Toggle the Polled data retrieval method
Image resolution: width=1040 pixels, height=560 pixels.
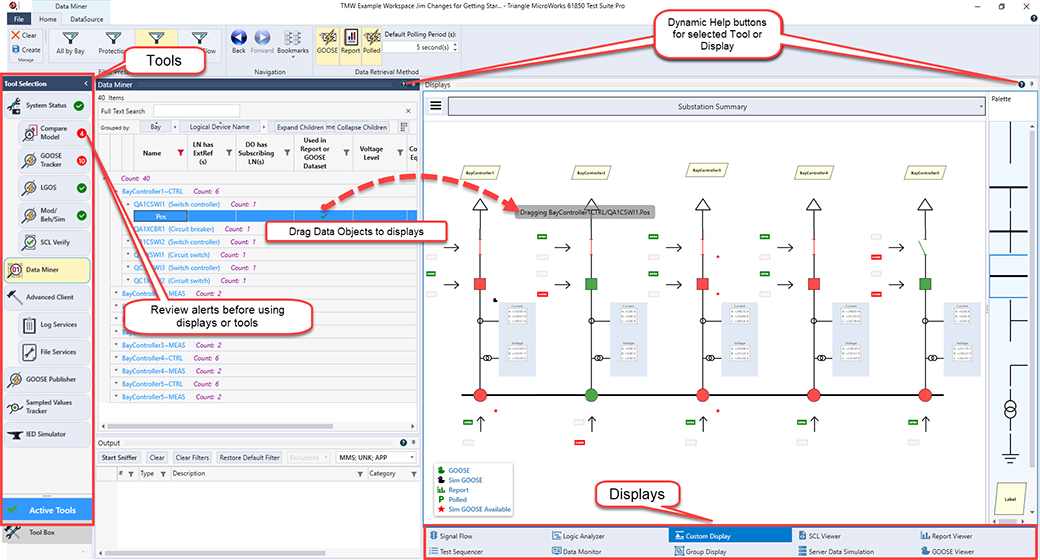tap(372, 40)
